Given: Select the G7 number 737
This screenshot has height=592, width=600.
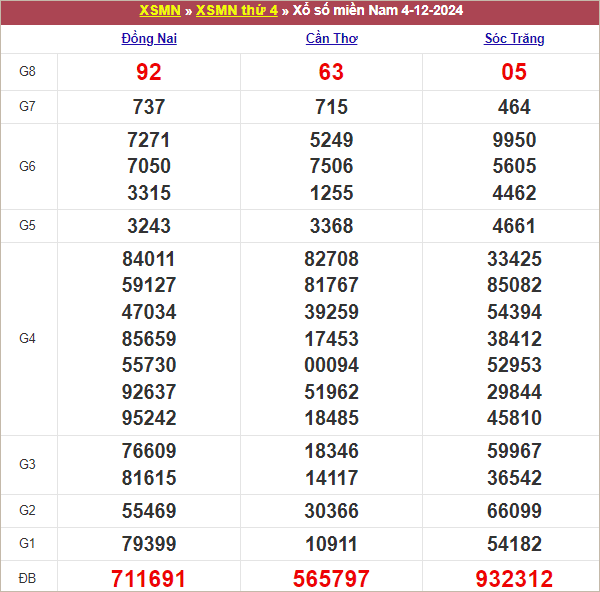Looking at the screenshot, I should (149, 107).
